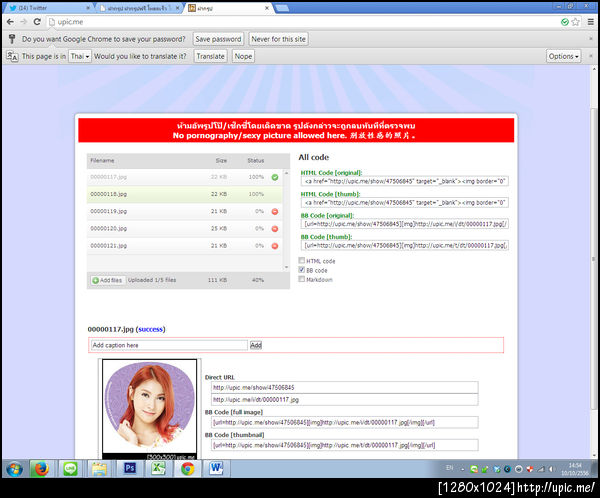This screenshot has width=600, height=498.
Task: Click the taskbar clock showing 14:54
Action: pos(575,469)
